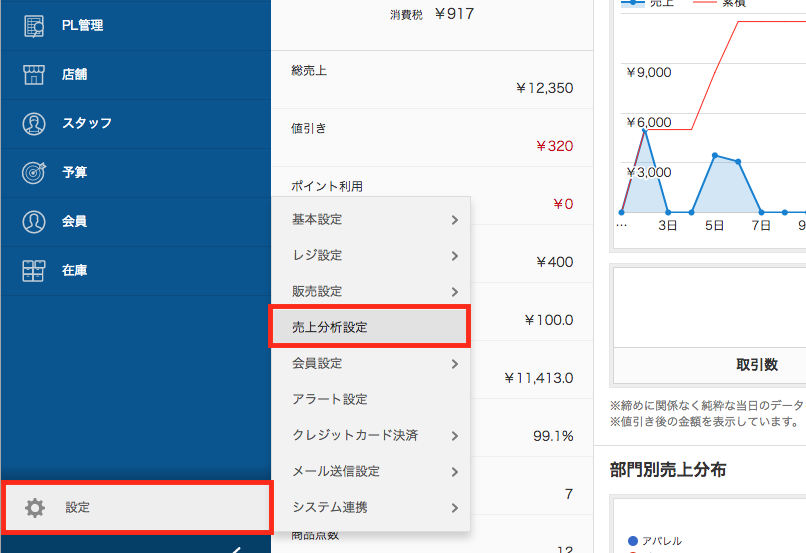
Task: Click the sales chart peak data point
Action: click(x=645, y=131)
